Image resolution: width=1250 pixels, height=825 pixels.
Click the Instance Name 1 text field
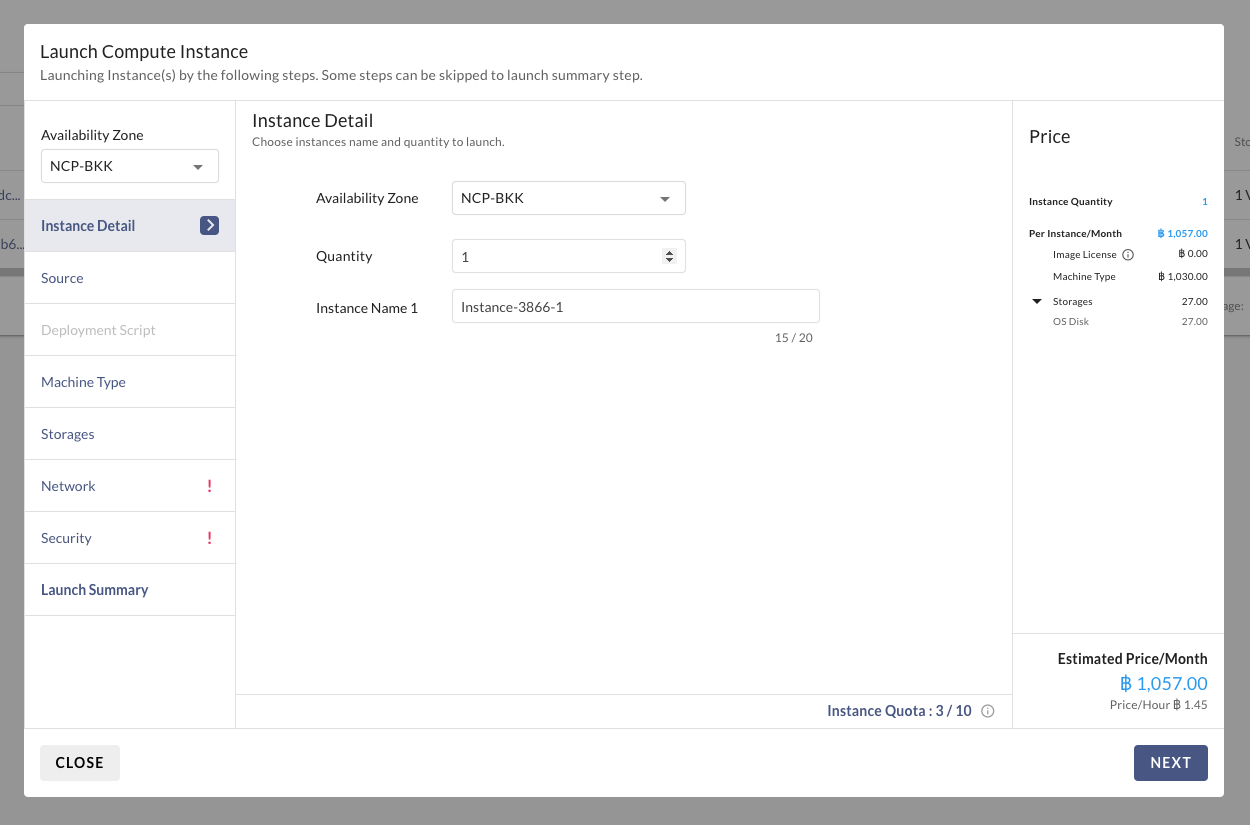pyautogui.click(x=635, y=307)
